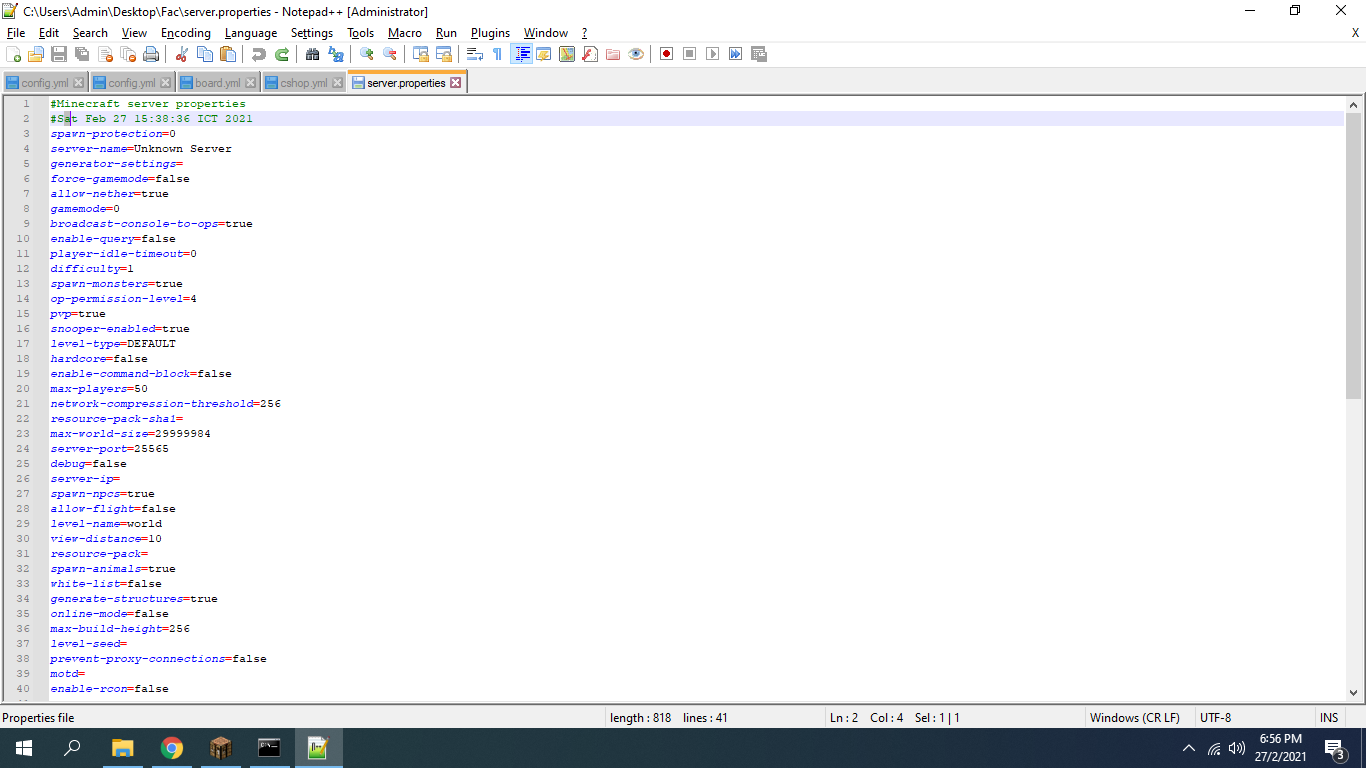Close the server.properties tab
This screenshot has height=768, width=1366.
pyautogui.click(x=456, y=83)
